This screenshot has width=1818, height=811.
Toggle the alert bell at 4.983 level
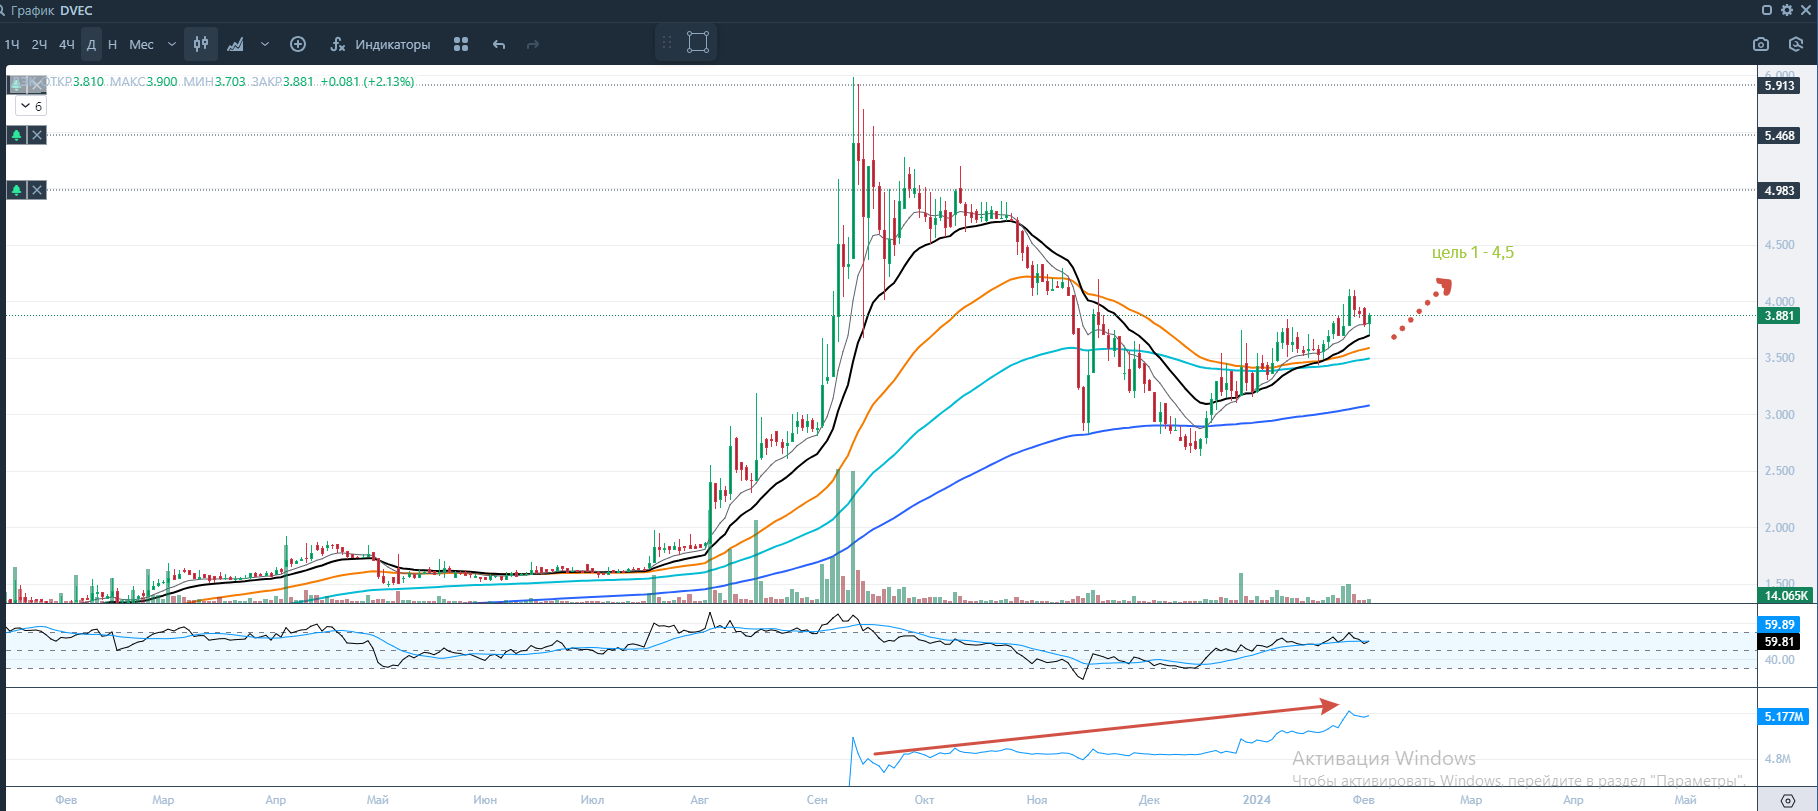click(x=17, y=190)
